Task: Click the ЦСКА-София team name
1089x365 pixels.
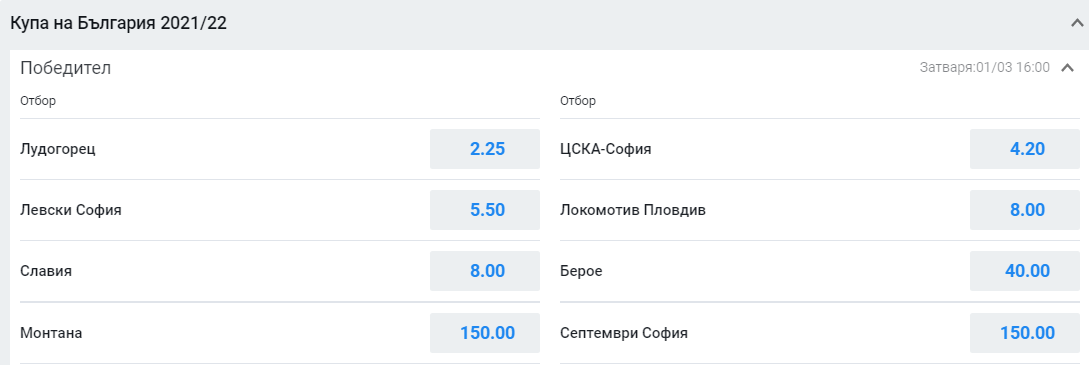Action: [x=606, y=149]
